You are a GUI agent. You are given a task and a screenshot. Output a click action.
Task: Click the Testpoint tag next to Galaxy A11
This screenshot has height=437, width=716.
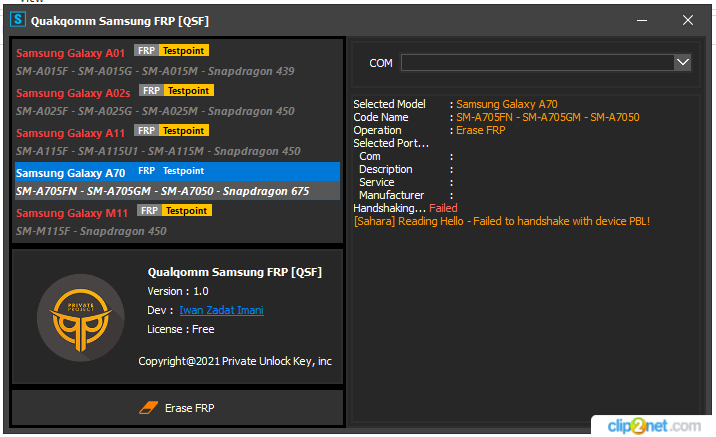(x=184, y=130)
